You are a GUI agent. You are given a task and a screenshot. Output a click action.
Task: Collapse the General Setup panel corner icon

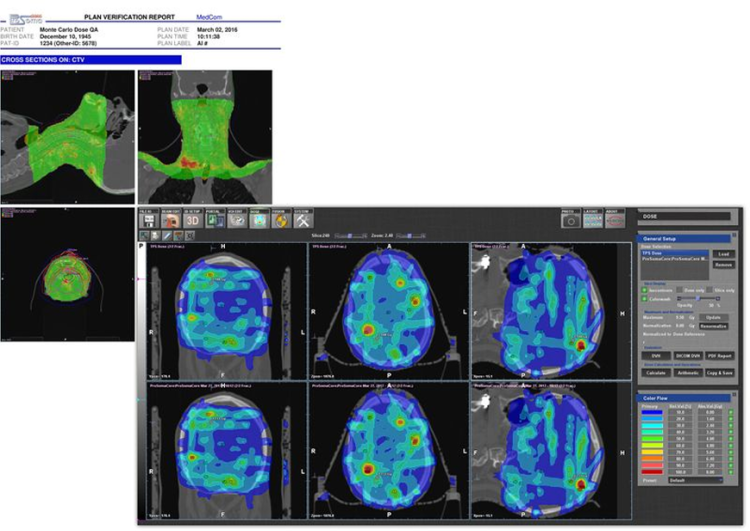[734, 235]
